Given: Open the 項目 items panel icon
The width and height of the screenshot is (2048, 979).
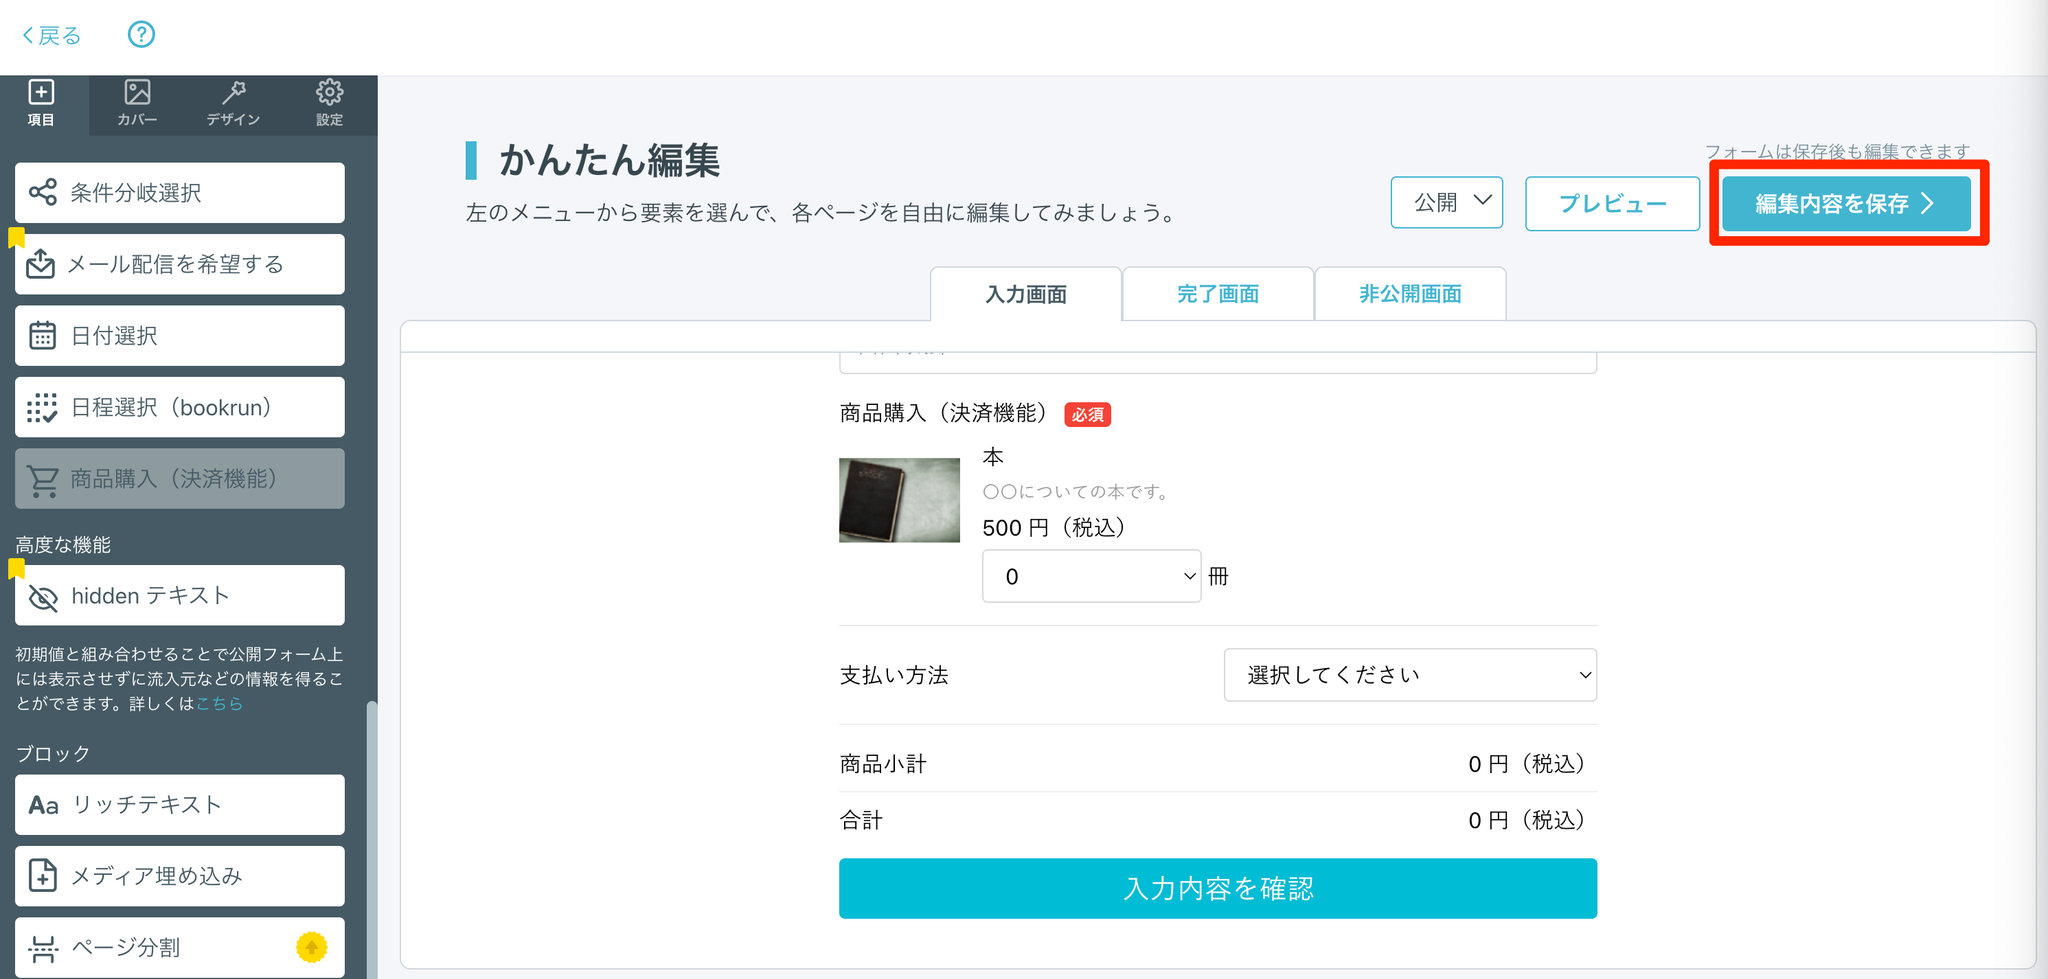Looking at the screenshot, I should [41, 104].
